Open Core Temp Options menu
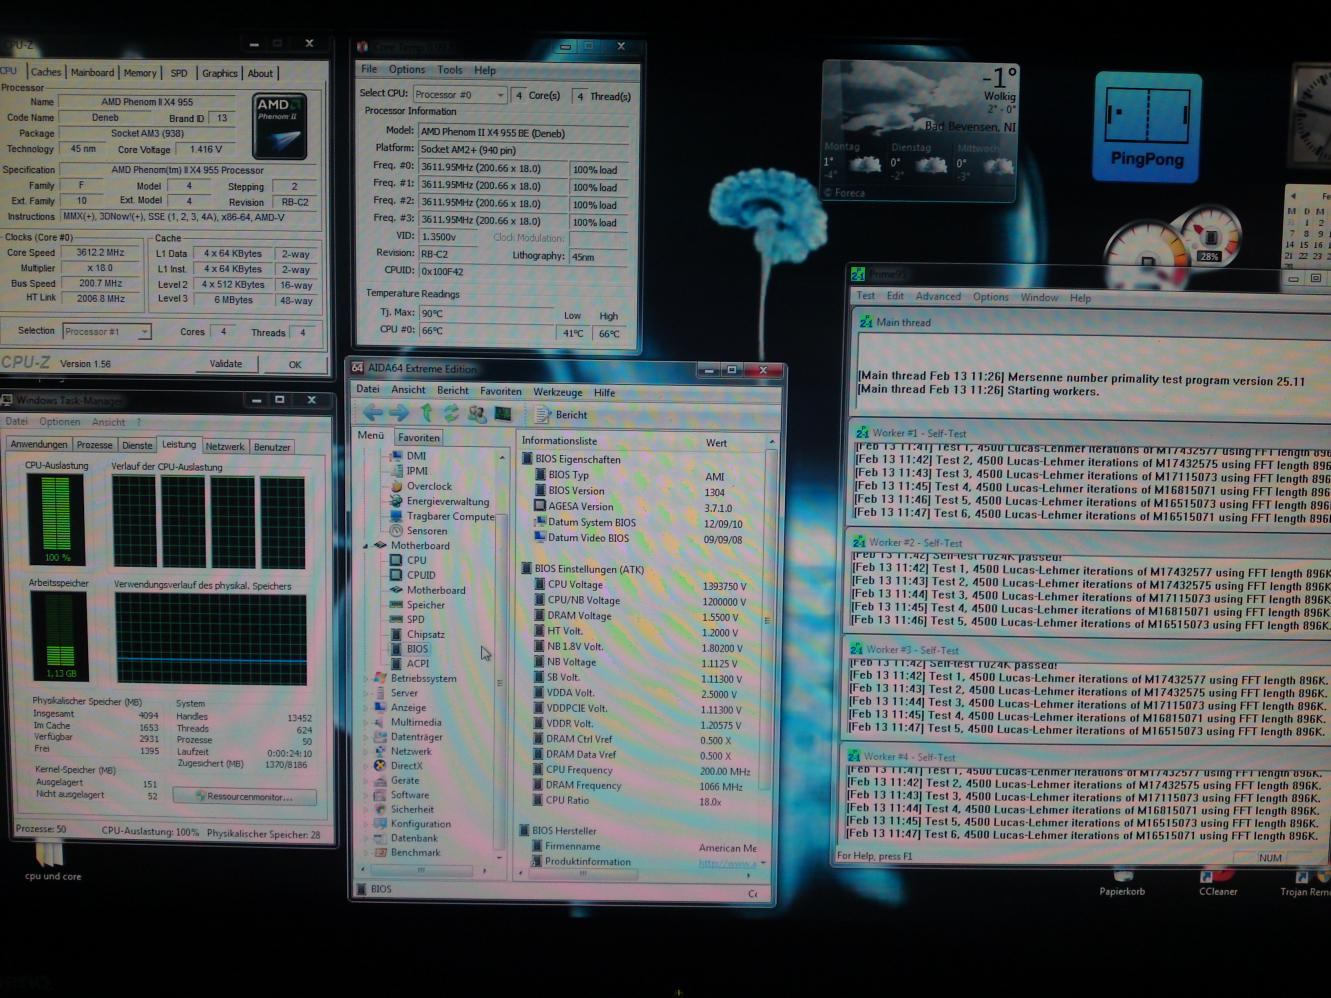Image resolution: width=1331 pixels, height=998 pixels. pyautogui.click(x=407, y=70)
